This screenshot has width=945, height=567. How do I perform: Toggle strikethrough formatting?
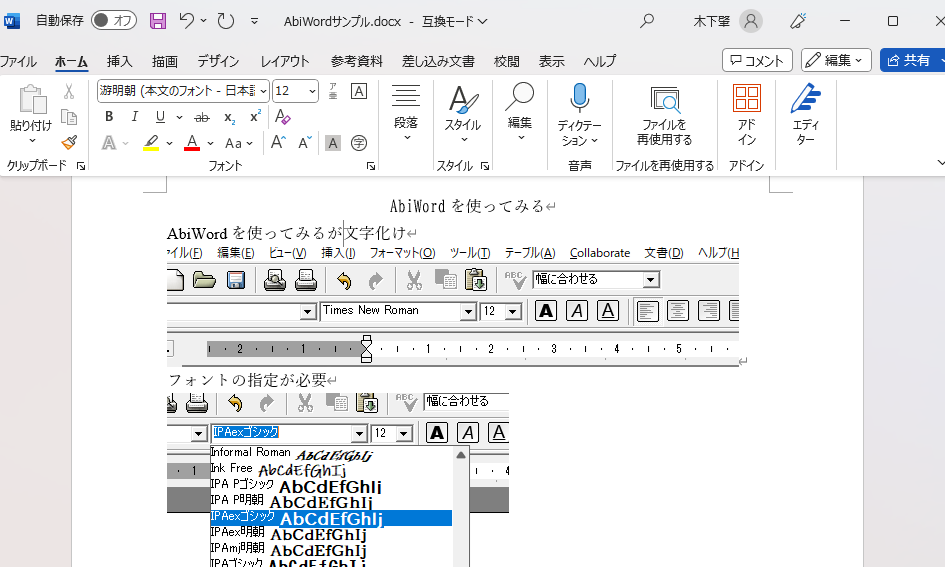click(x=202, y=117)
